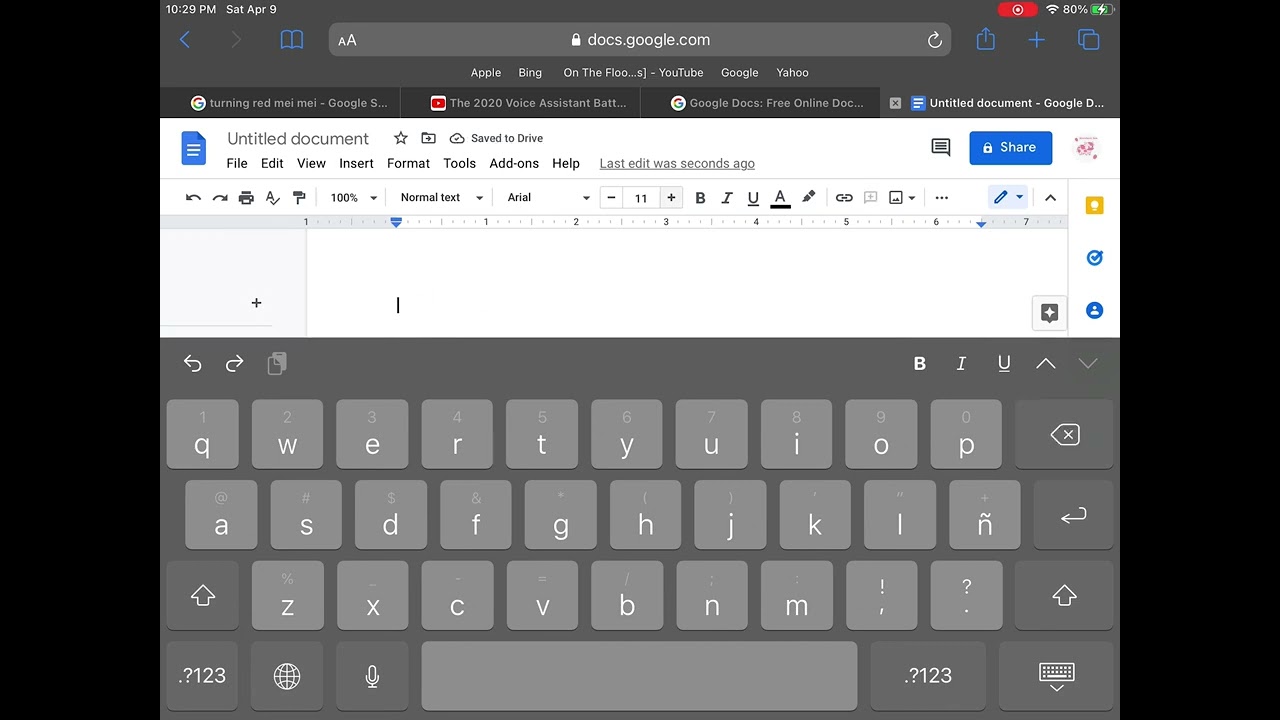This screenshot has width=1280, height=720.
Task: Open the zoom 100% dropdown
Action: point(354,198)
